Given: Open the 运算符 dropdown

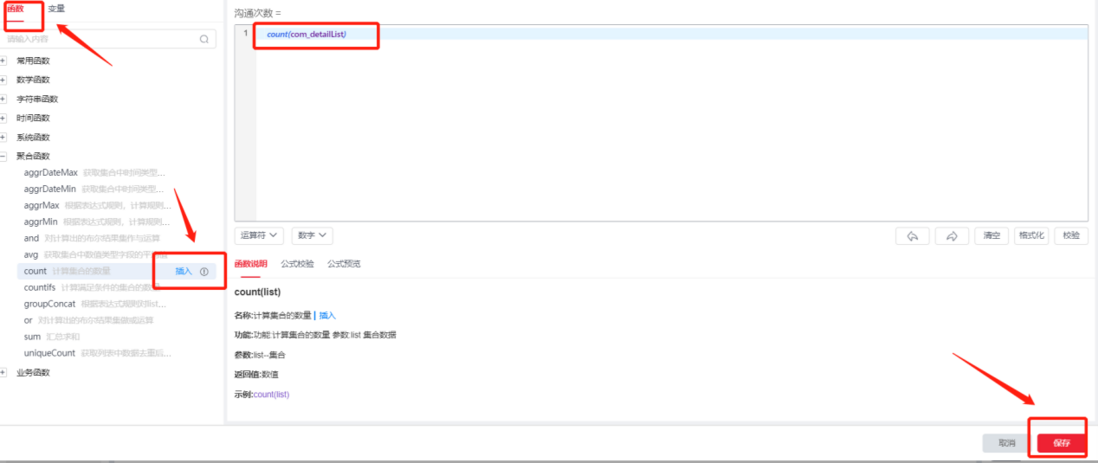Looking at the screenshot, I should (x=259, y=236).
